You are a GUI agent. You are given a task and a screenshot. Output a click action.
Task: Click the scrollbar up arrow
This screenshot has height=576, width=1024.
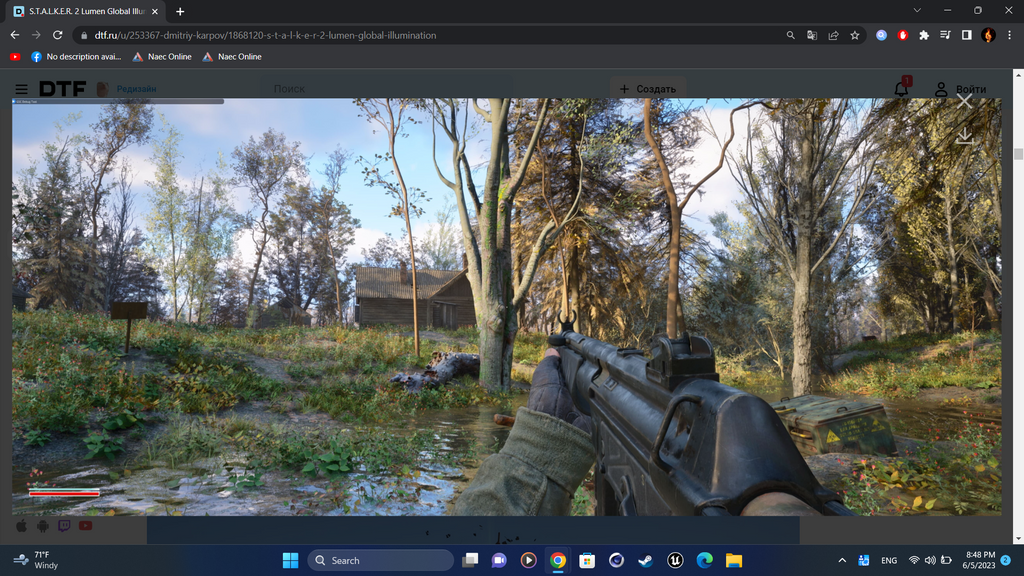click(x=1018, y=75)
